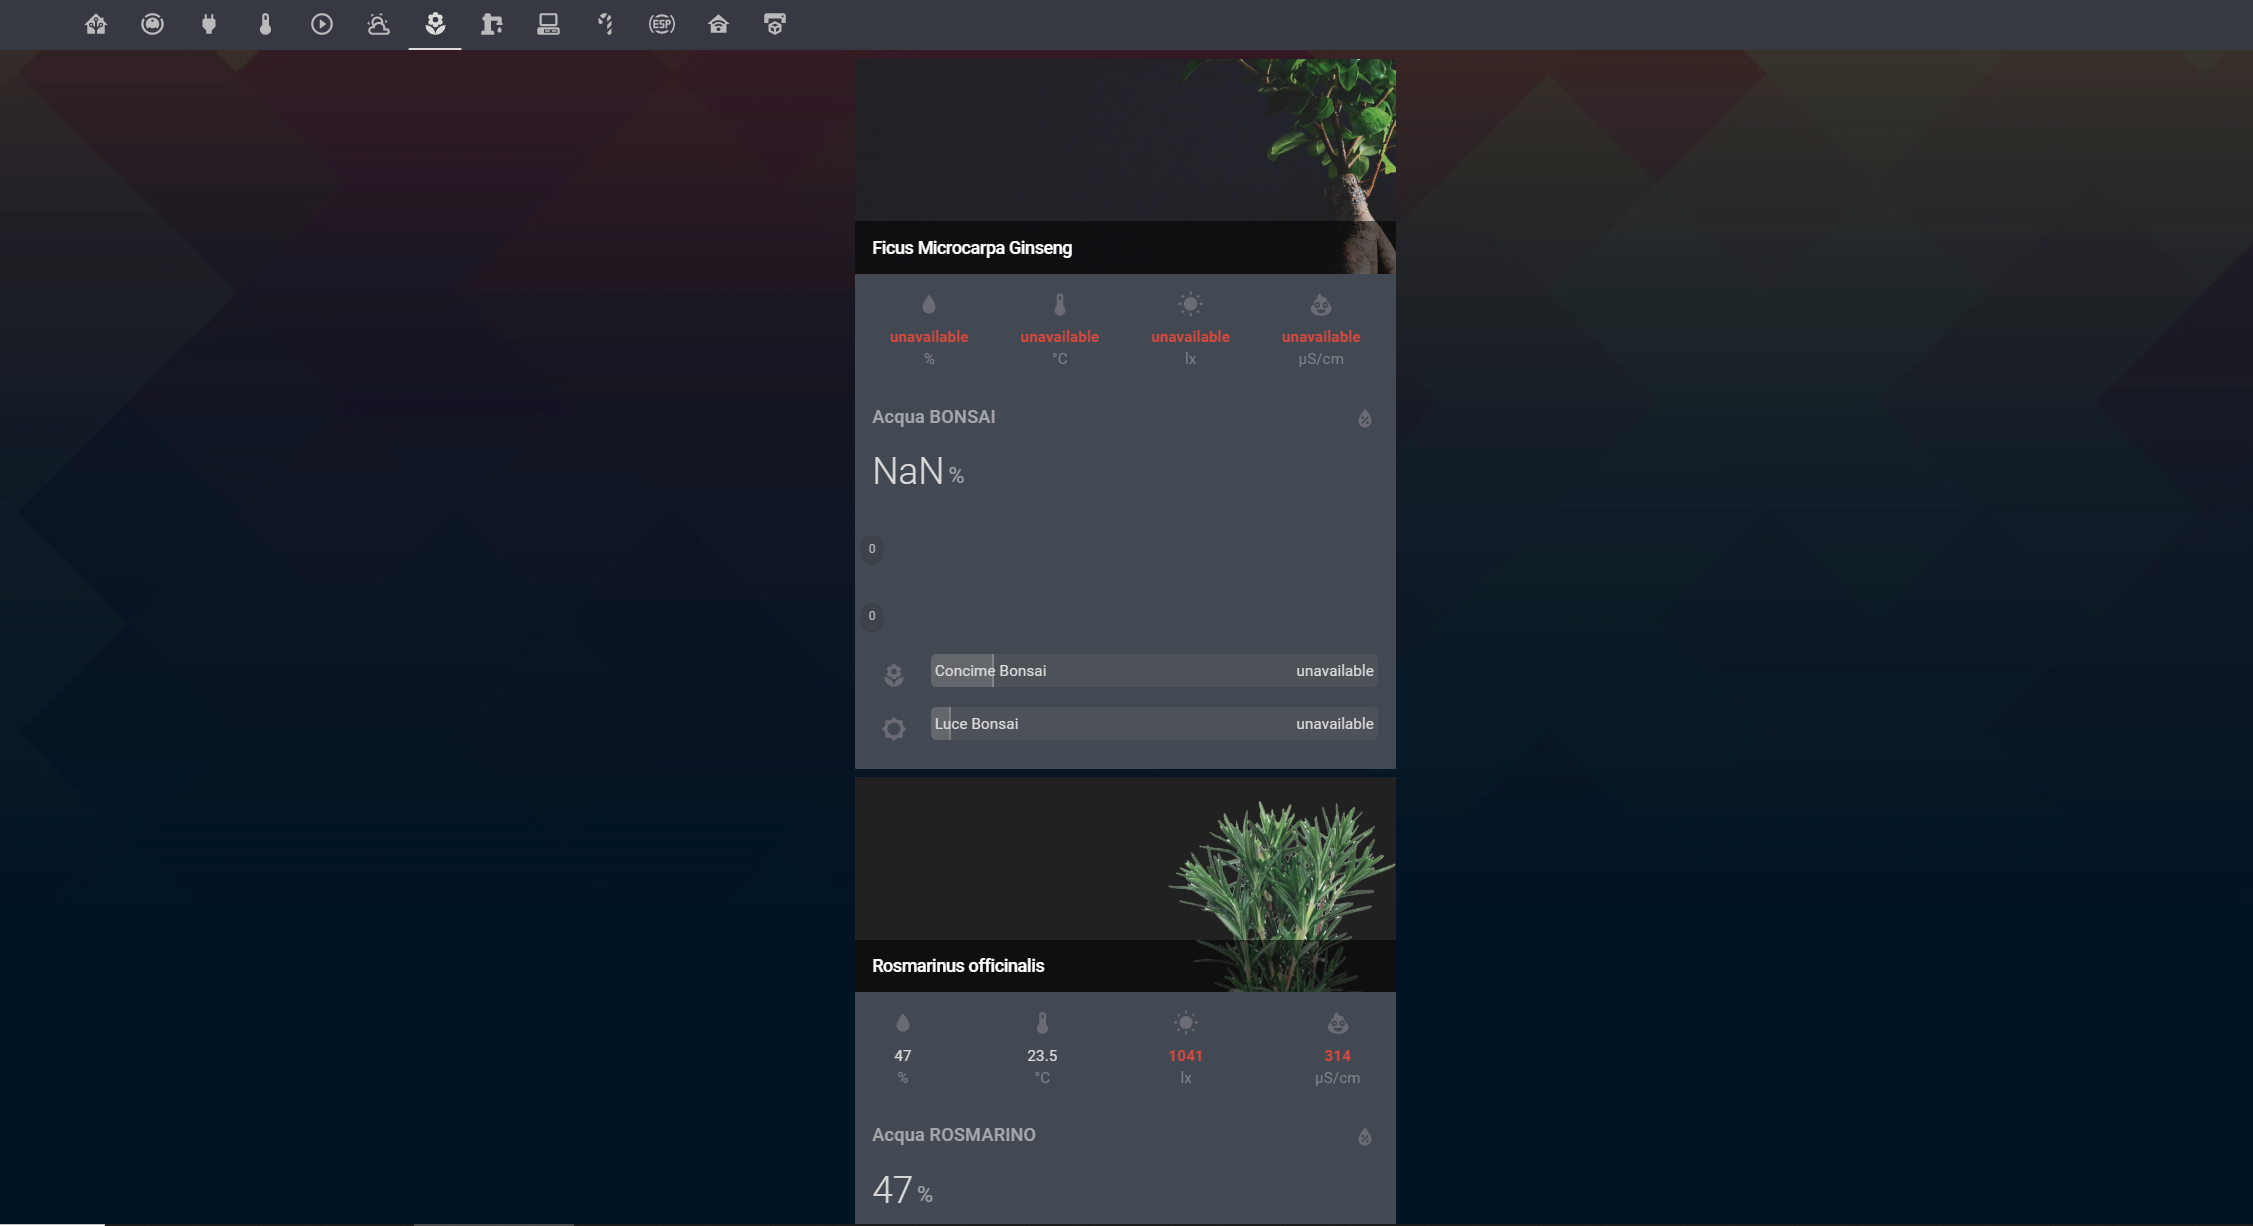Click Rosmarinus brightness sun icon
The width and height of the screenshot is (2253, 1226).
[1186, 1023]
